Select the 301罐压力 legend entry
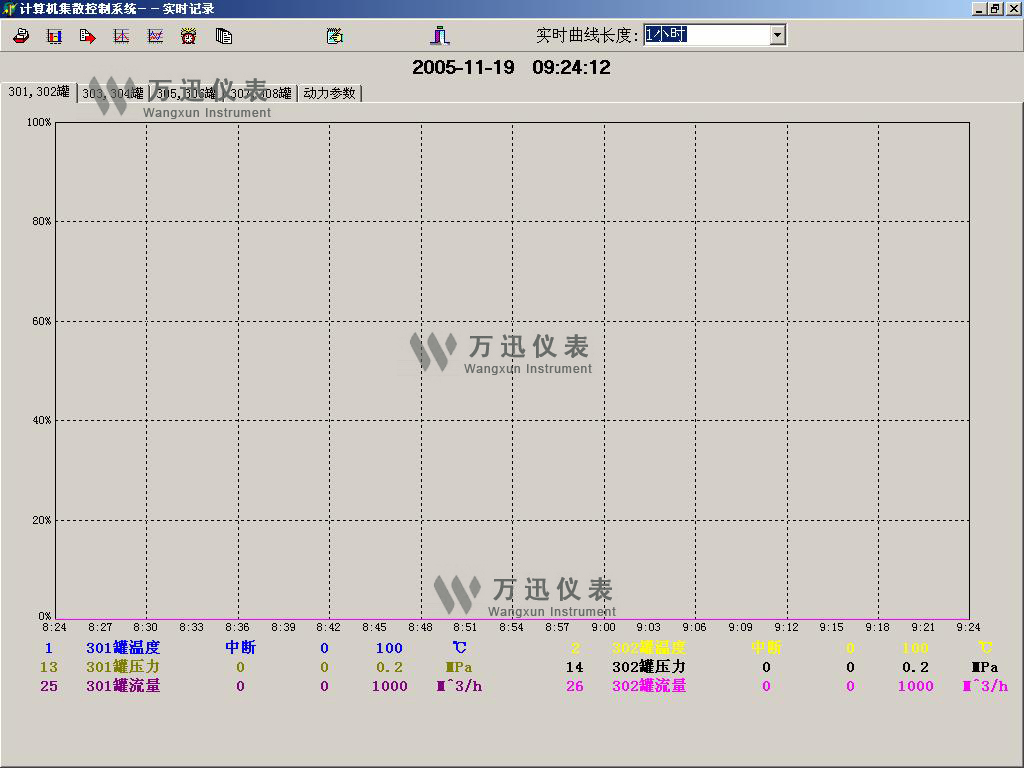This screenshot has height=768, width=1024. click(x=123, y=667)
